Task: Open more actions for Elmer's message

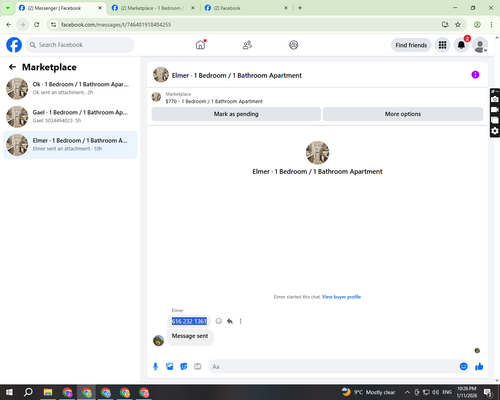Action: 240,321
